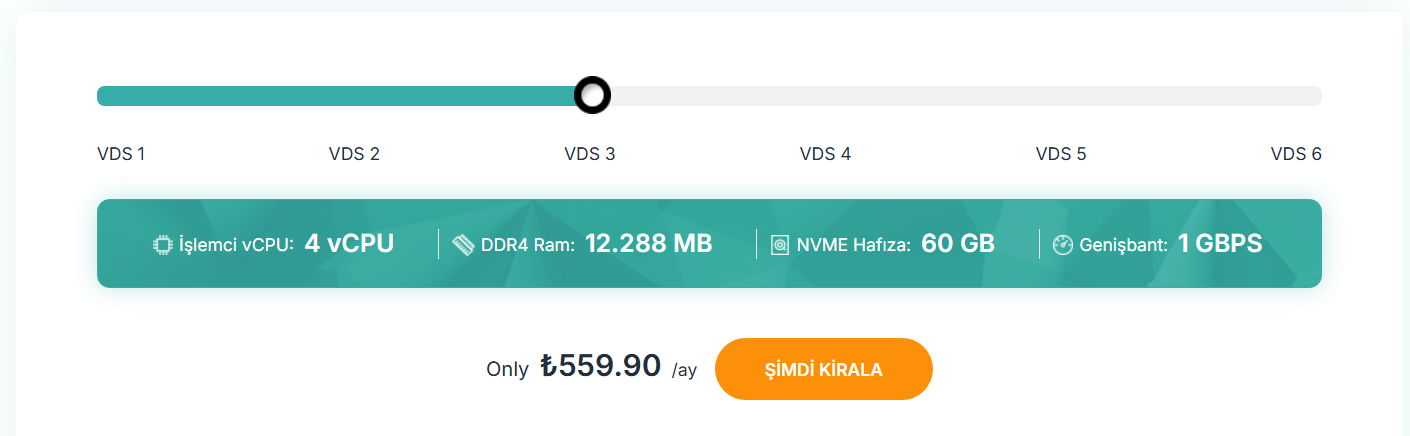Select the VDS 1 plan label
Screen dimensions: 1410x436
coord(121,154)
